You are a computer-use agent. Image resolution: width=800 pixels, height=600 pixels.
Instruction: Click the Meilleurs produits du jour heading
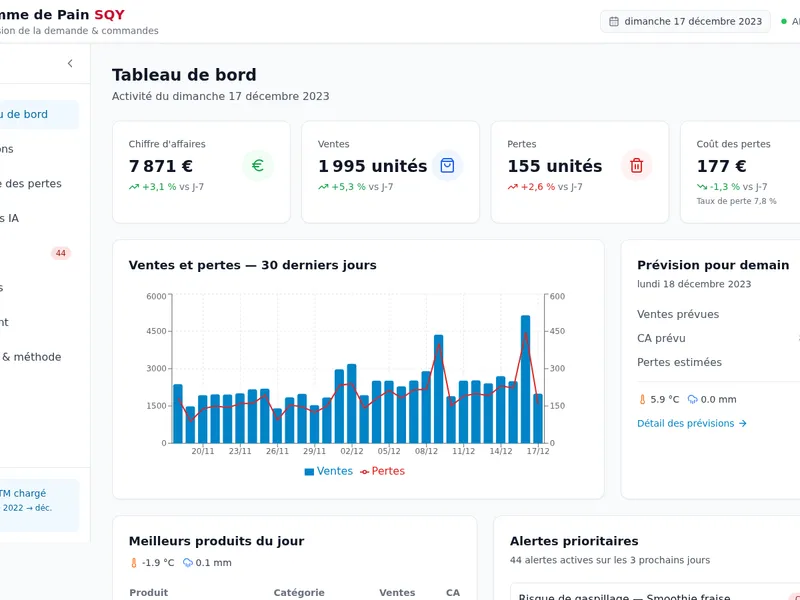(216, 541)
